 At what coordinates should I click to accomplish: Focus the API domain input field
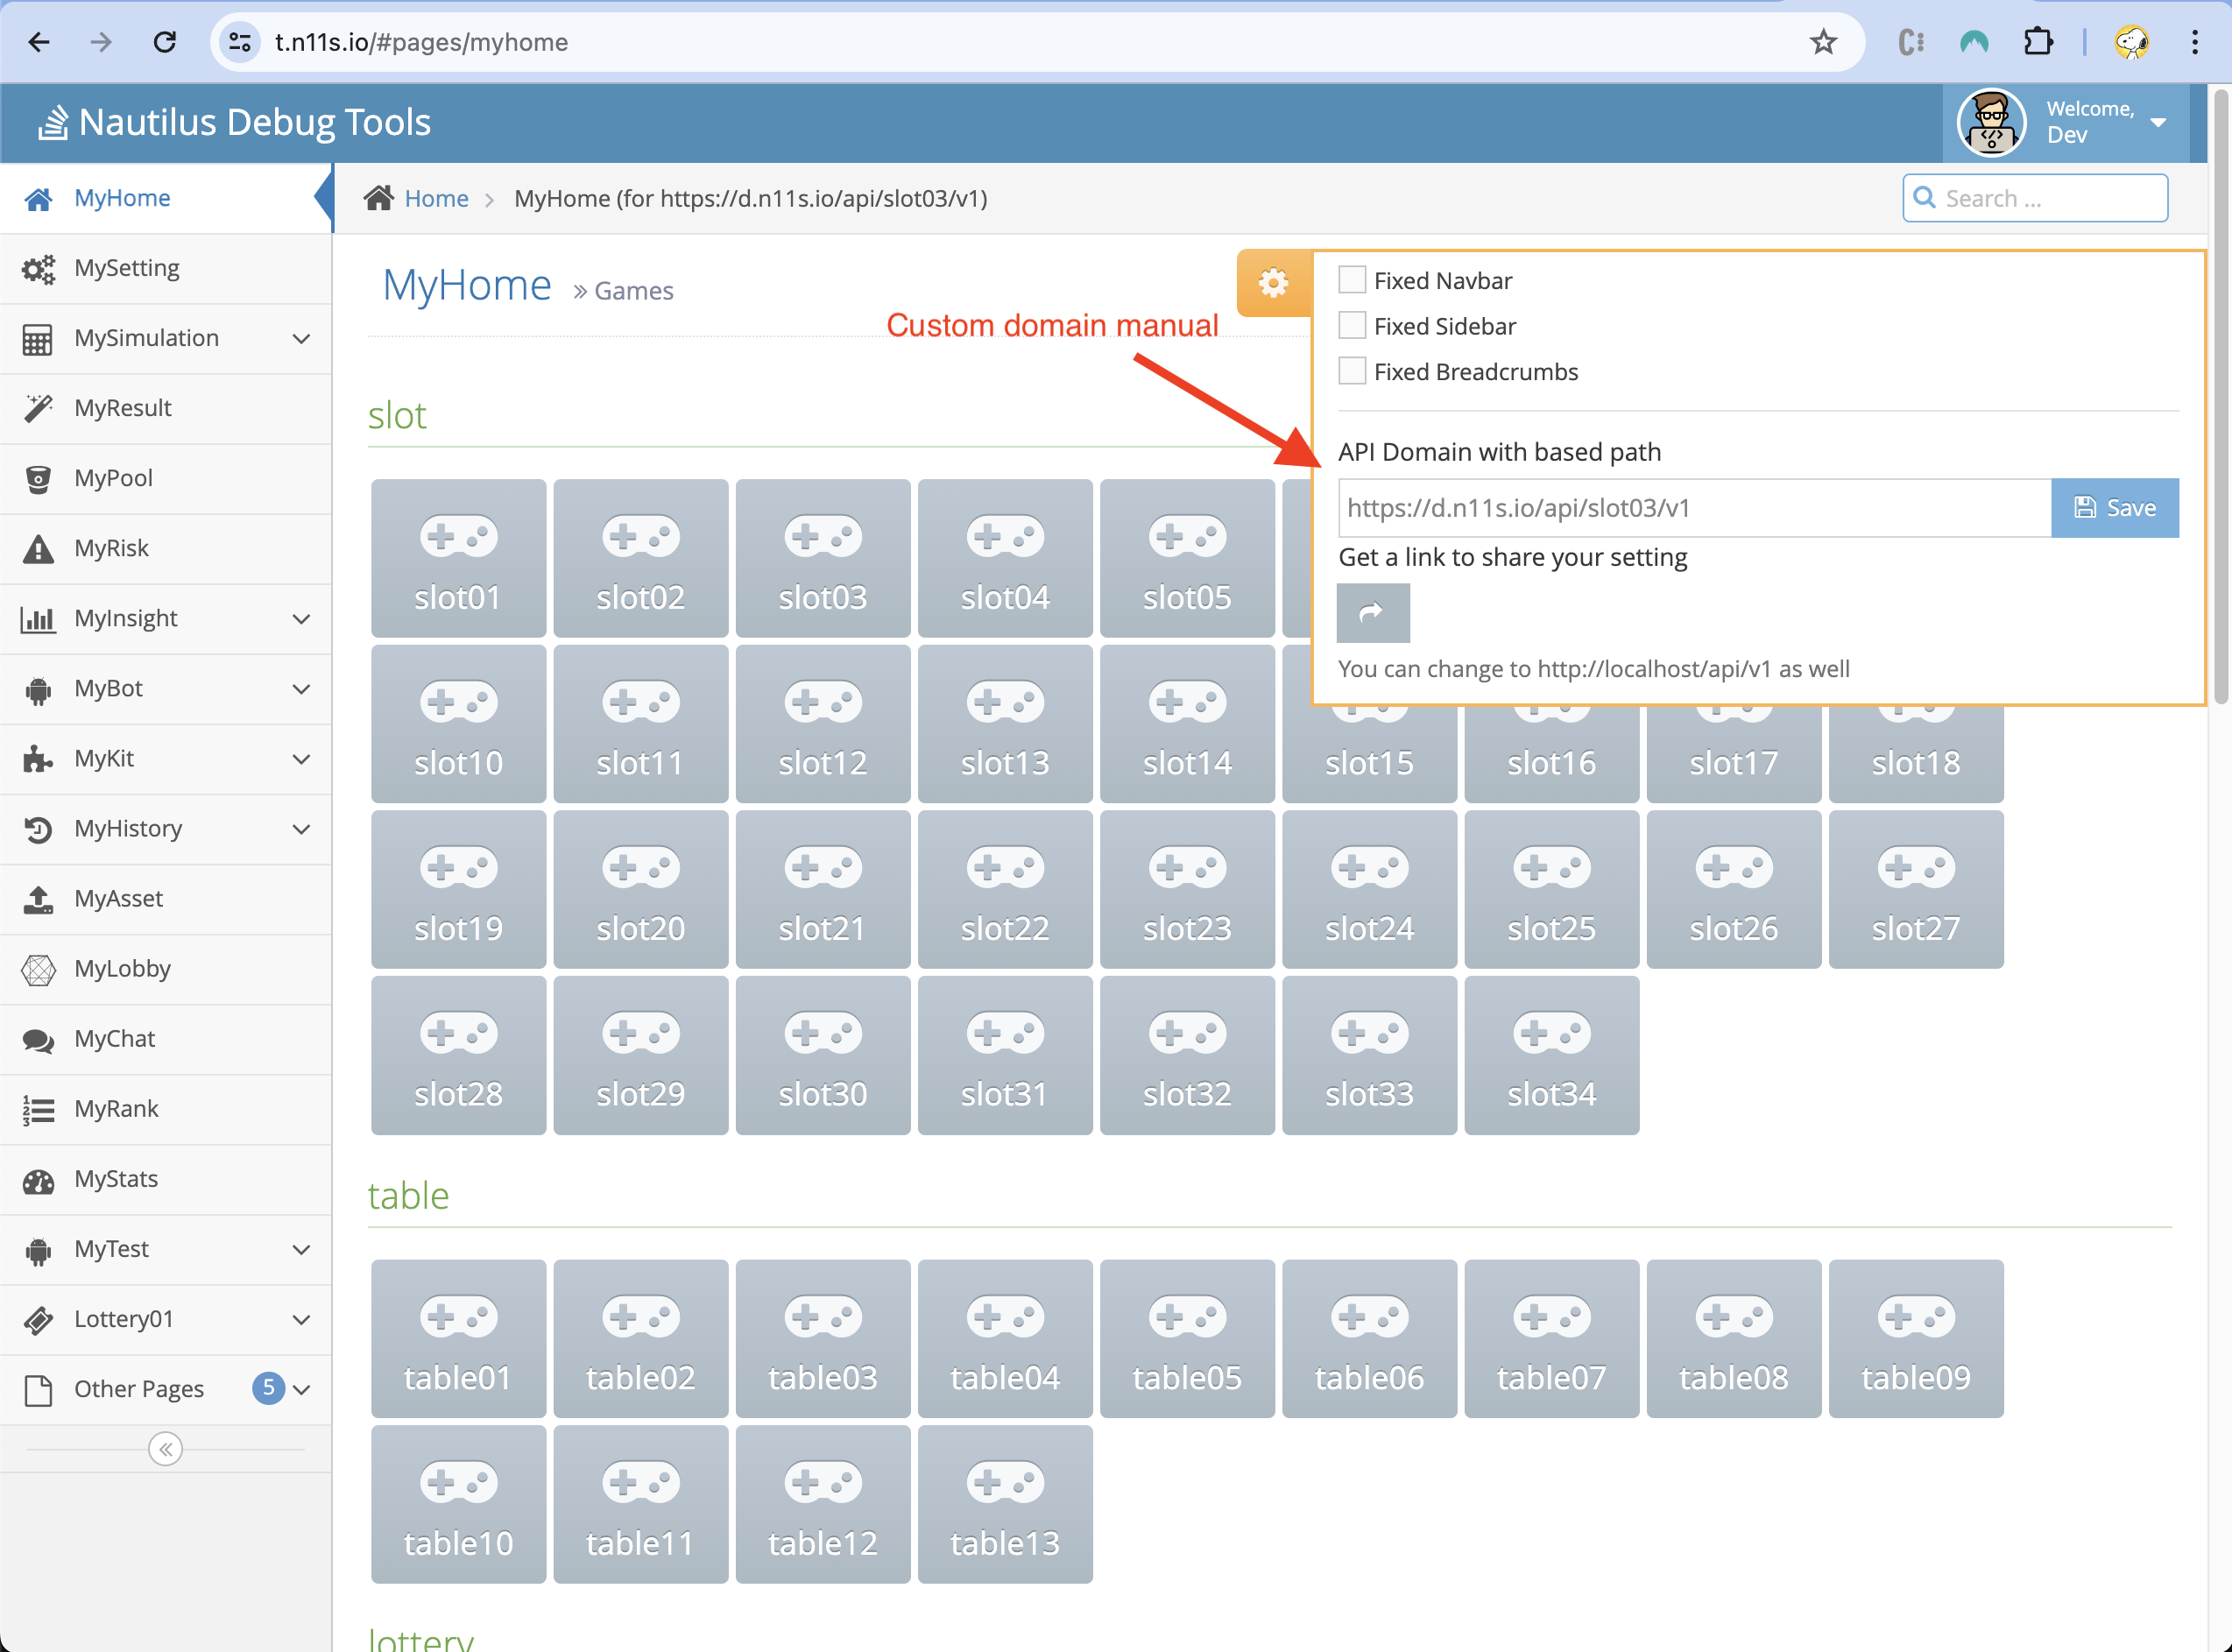coord(1693,508)
